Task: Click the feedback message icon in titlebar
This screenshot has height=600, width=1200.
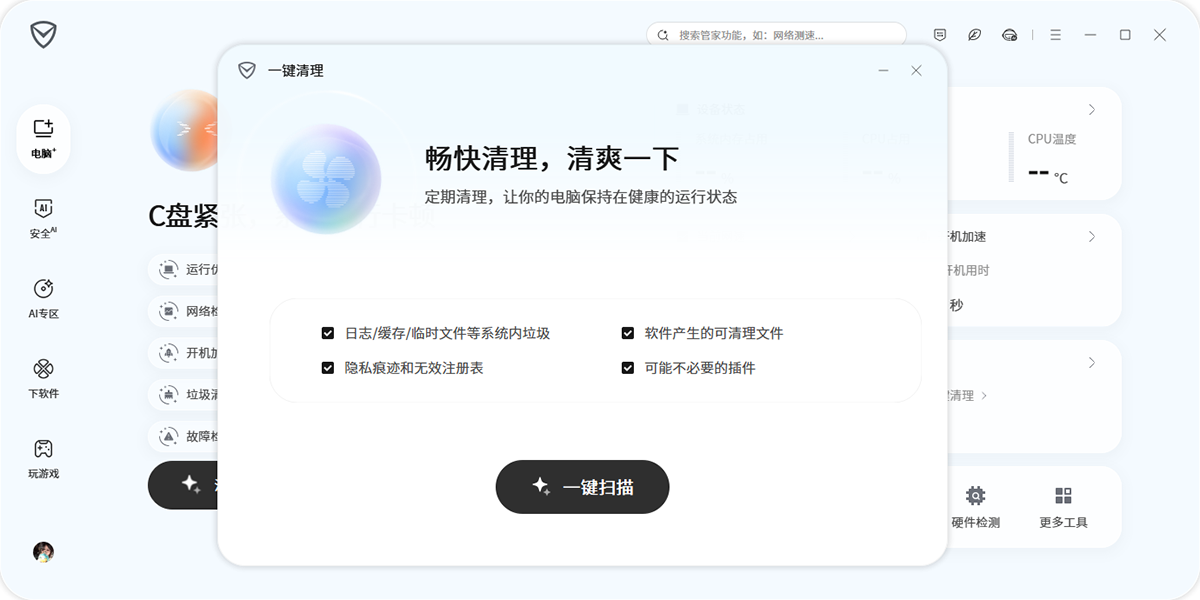Action: [939, 34]
